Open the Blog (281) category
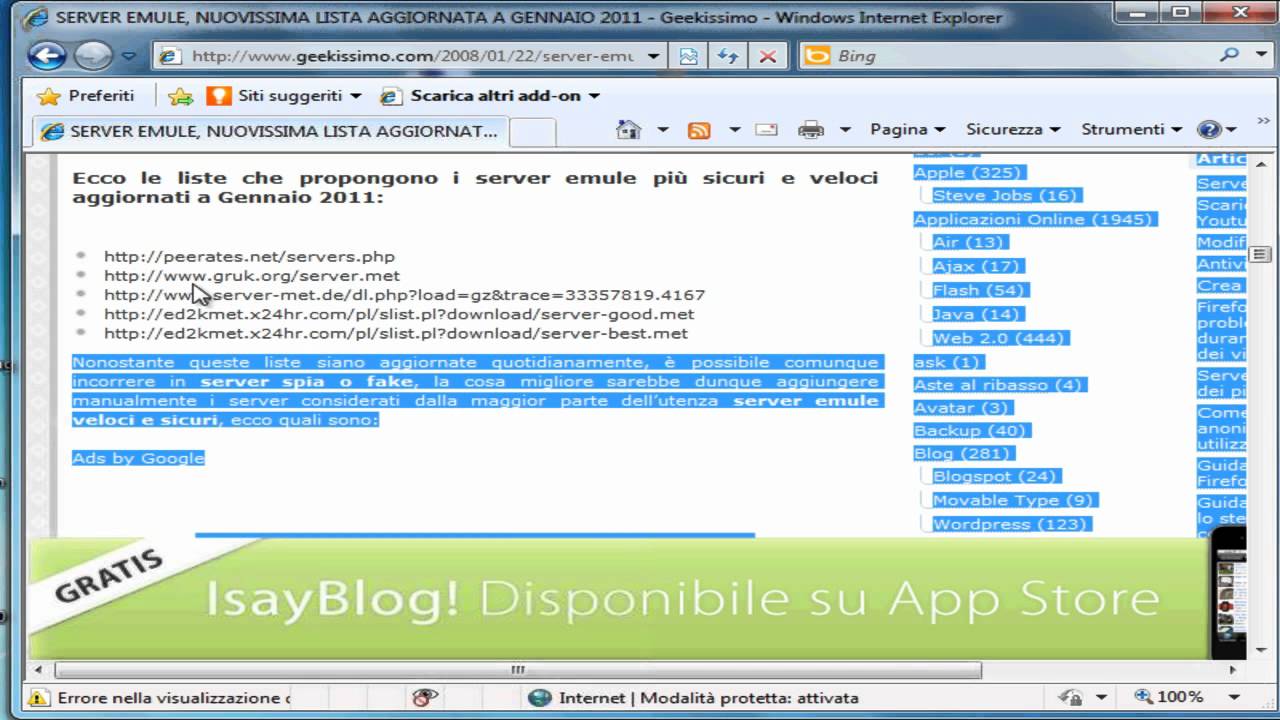 [x=963, y=454]
